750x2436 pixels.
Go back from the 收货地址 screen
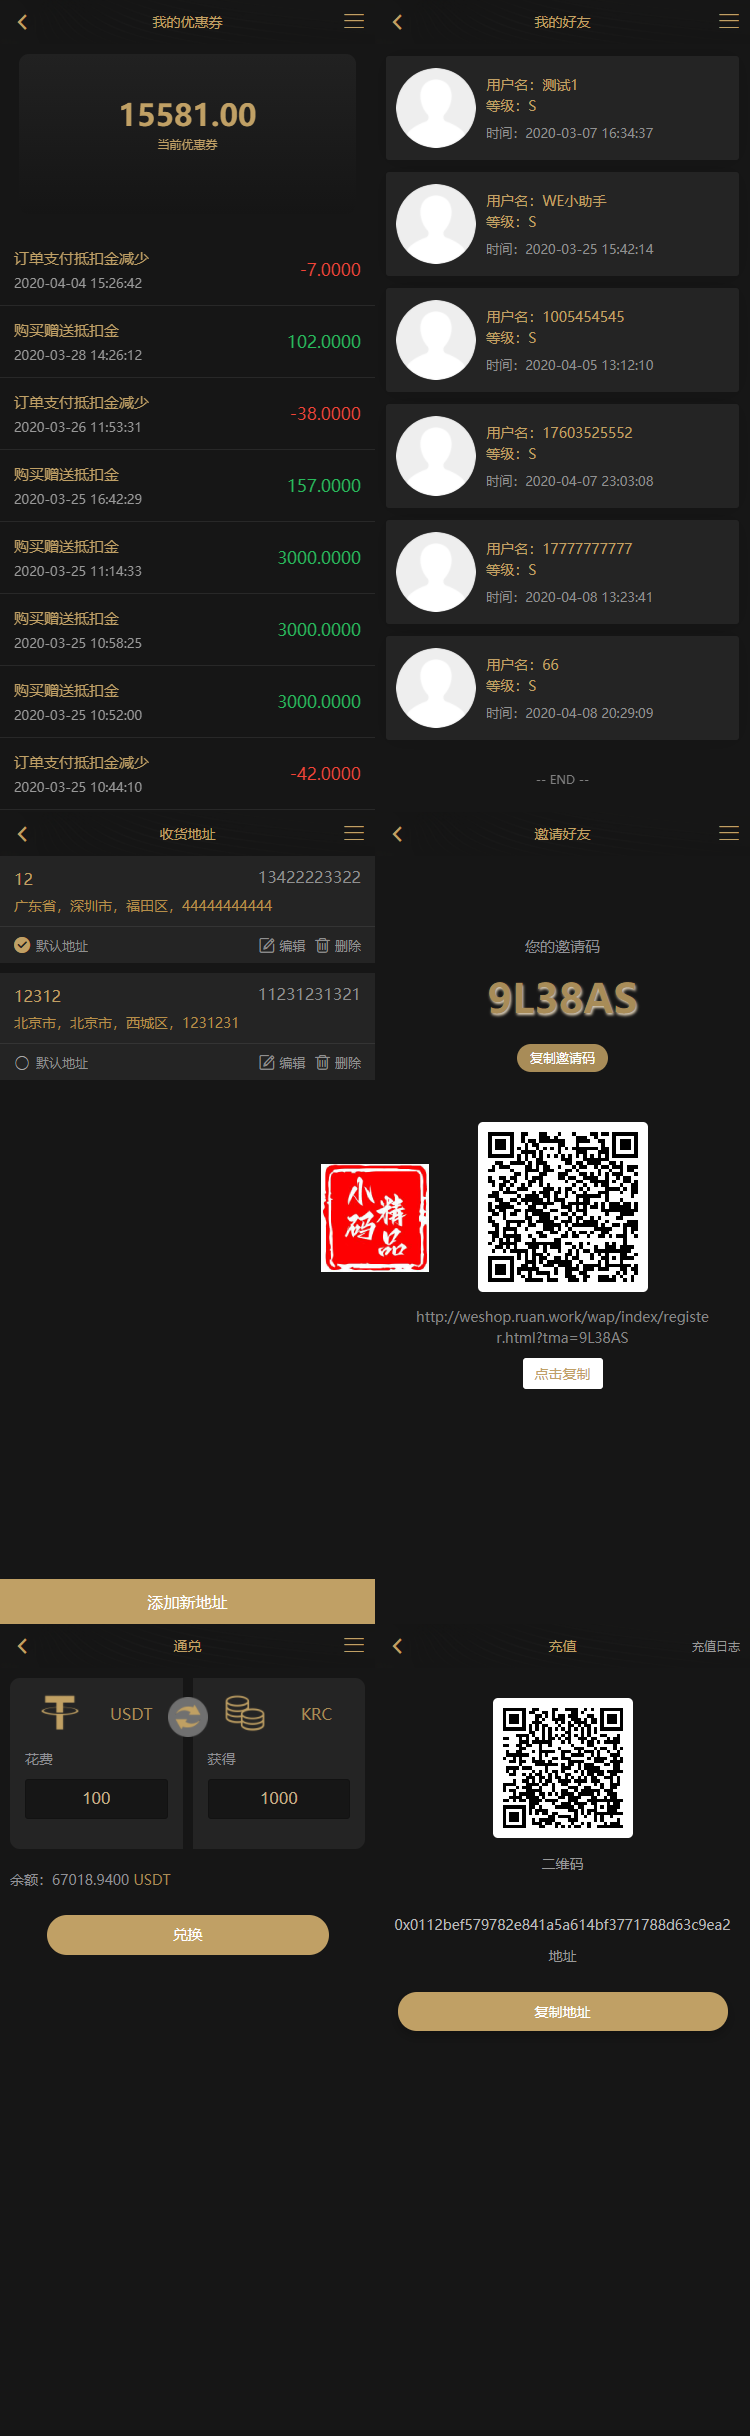[22, 834]
